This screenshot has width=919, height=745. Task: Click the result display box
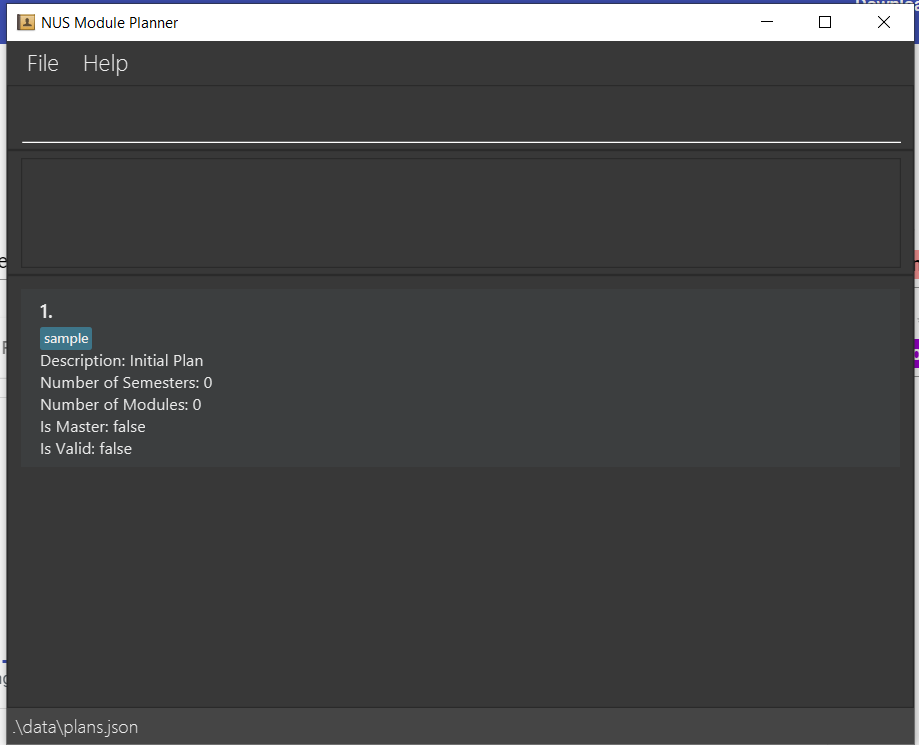coord(461,213)
